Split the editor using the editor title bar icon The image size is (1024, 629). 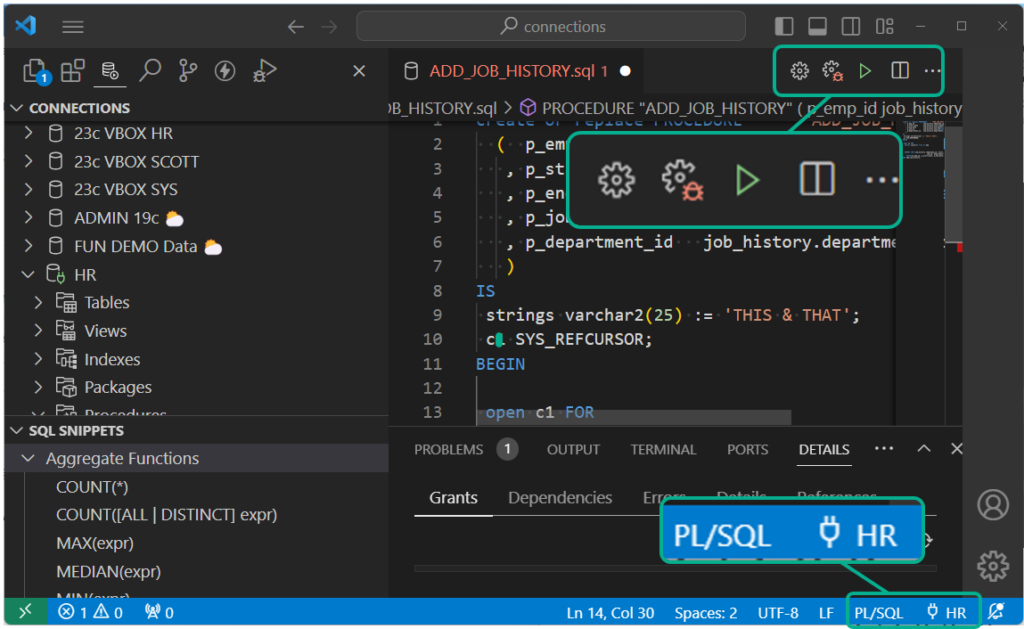900,70
